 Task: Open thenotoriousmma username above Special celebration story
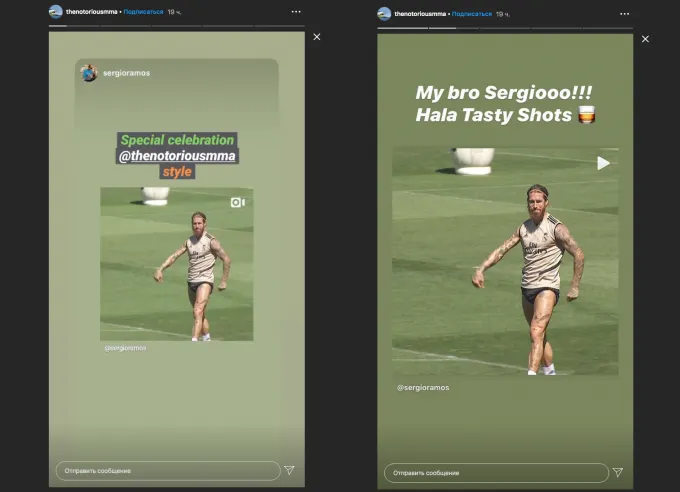coord(92,12)
